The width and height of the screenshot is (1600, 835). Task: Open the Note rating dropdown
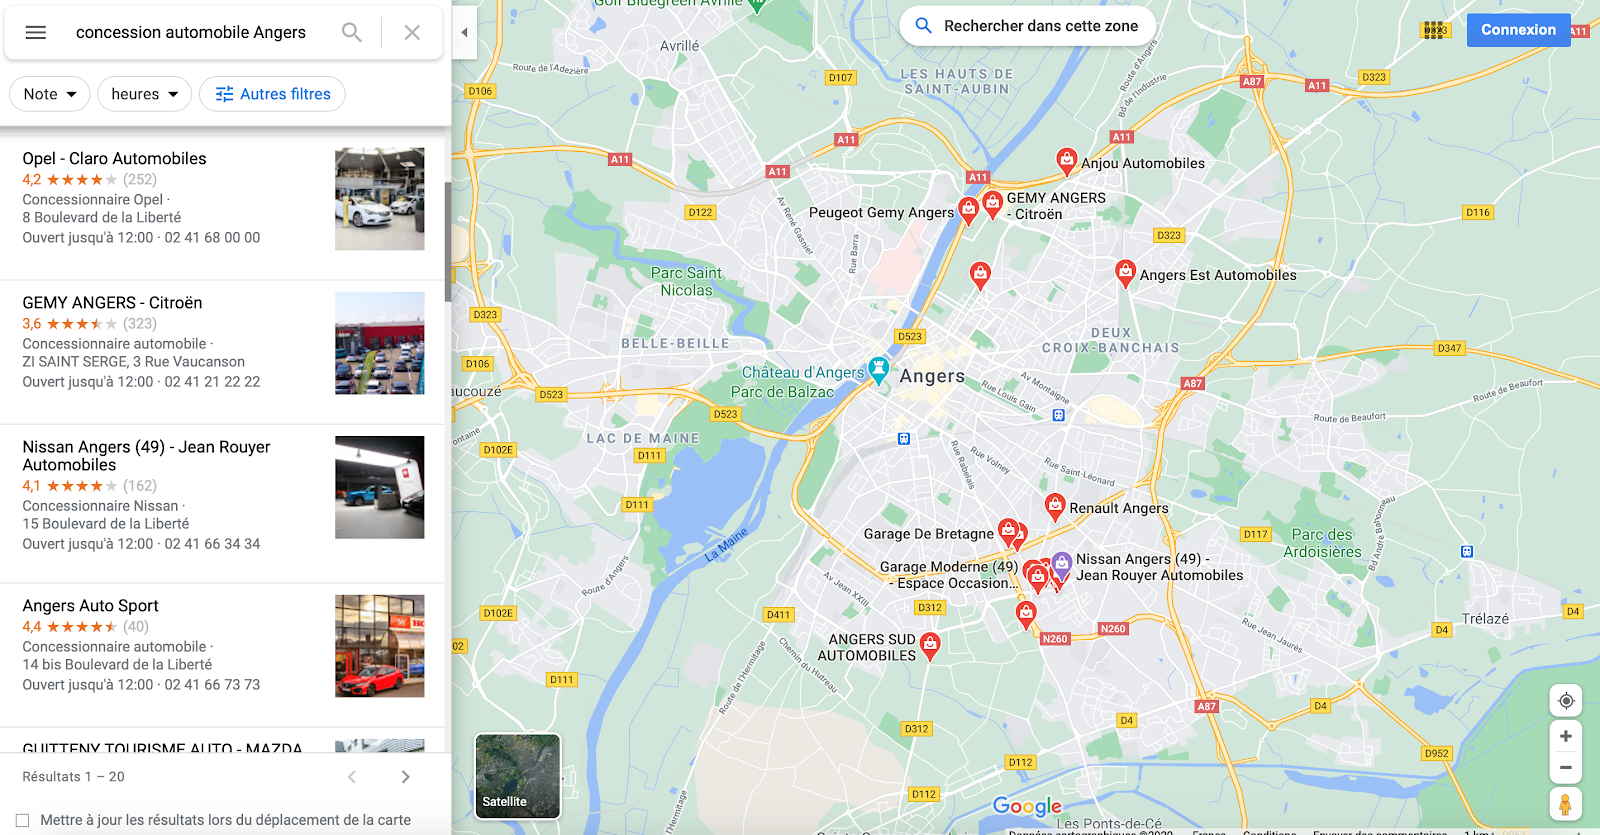click(50, 94)
